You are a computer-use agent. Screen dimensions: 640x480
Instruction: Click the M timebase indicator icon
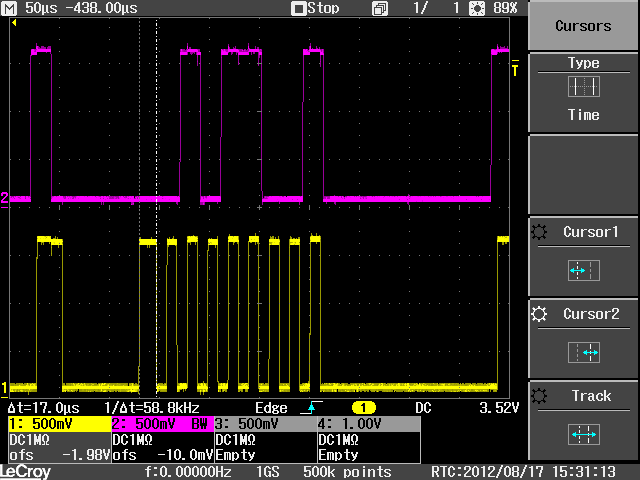click(9, 8)
